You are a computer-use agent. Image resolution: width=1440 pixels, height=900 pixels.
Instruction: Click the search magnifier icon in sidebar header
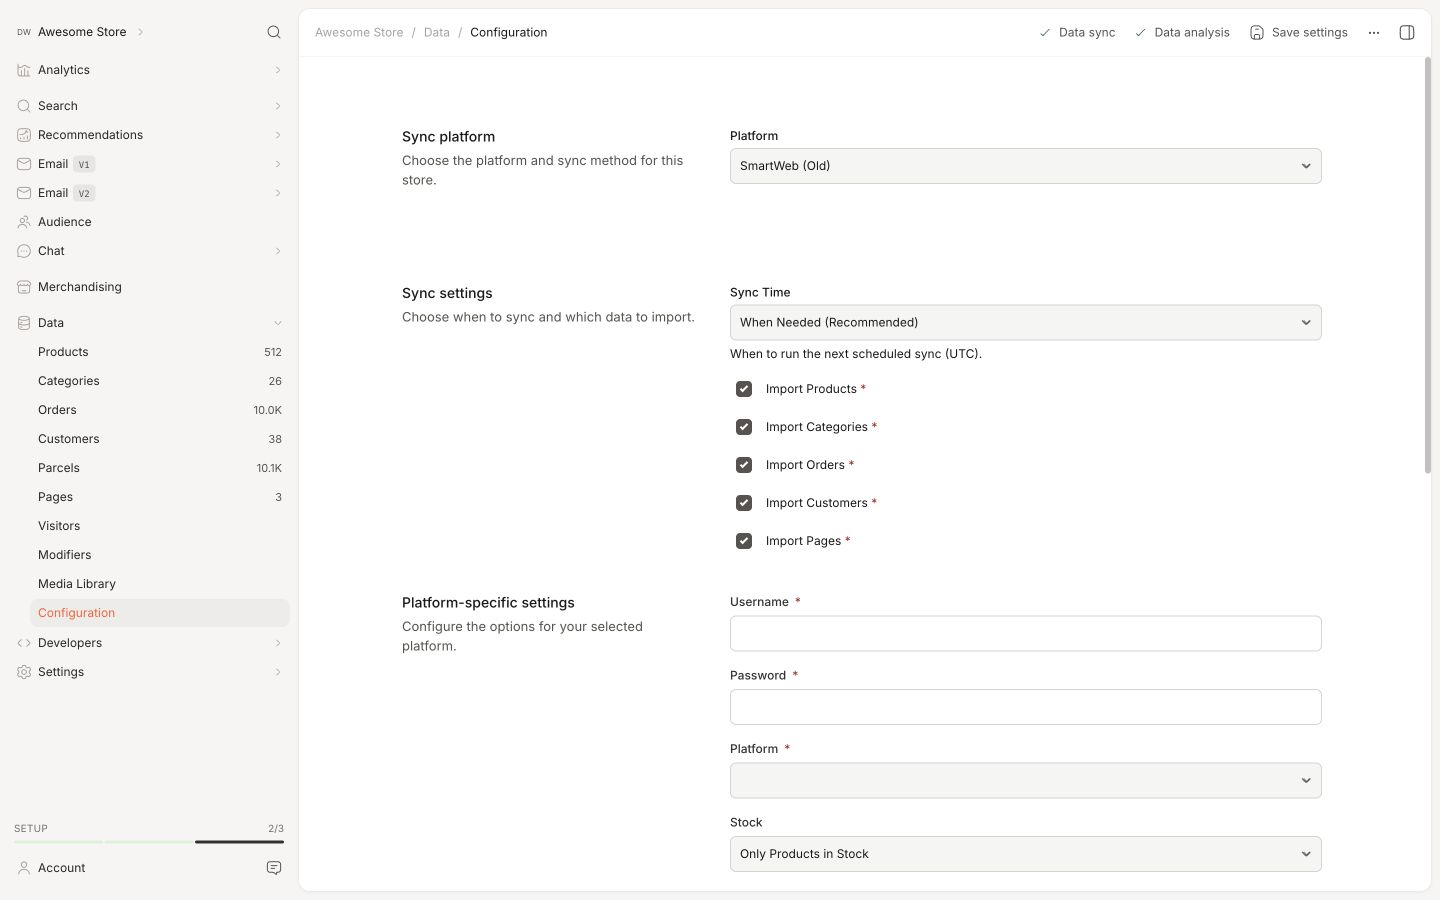click(x=274, y=32)
